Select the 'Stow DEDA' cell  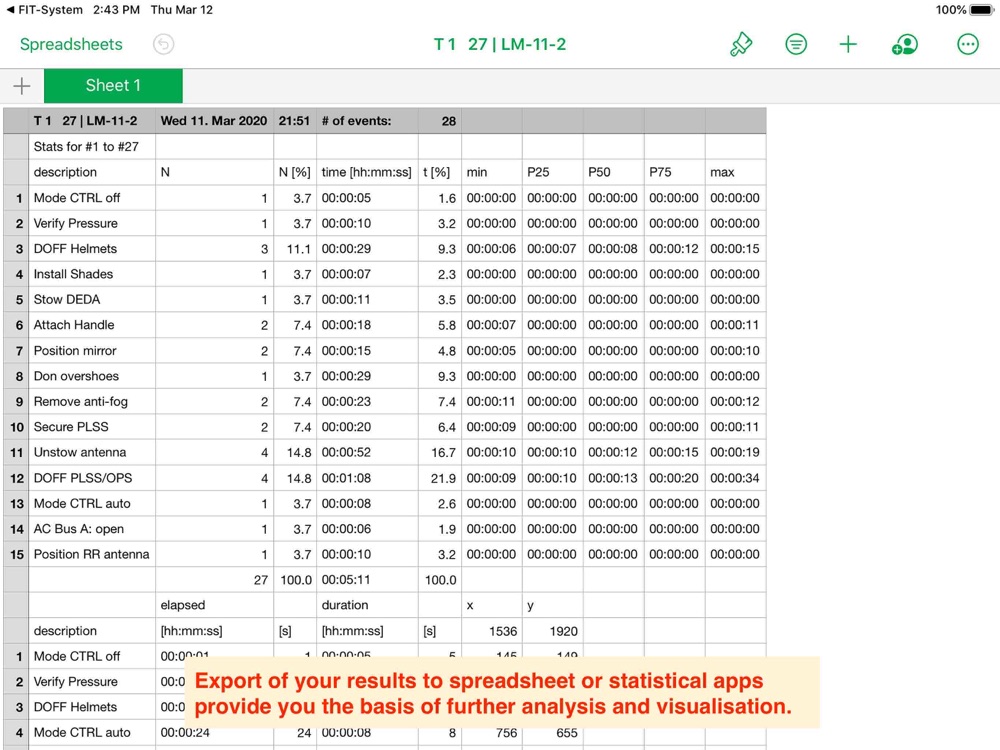point(92,300)
